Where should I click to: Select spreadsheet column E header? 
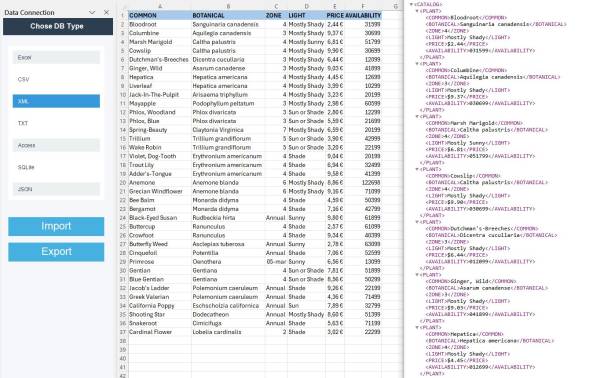click(335, 6)
